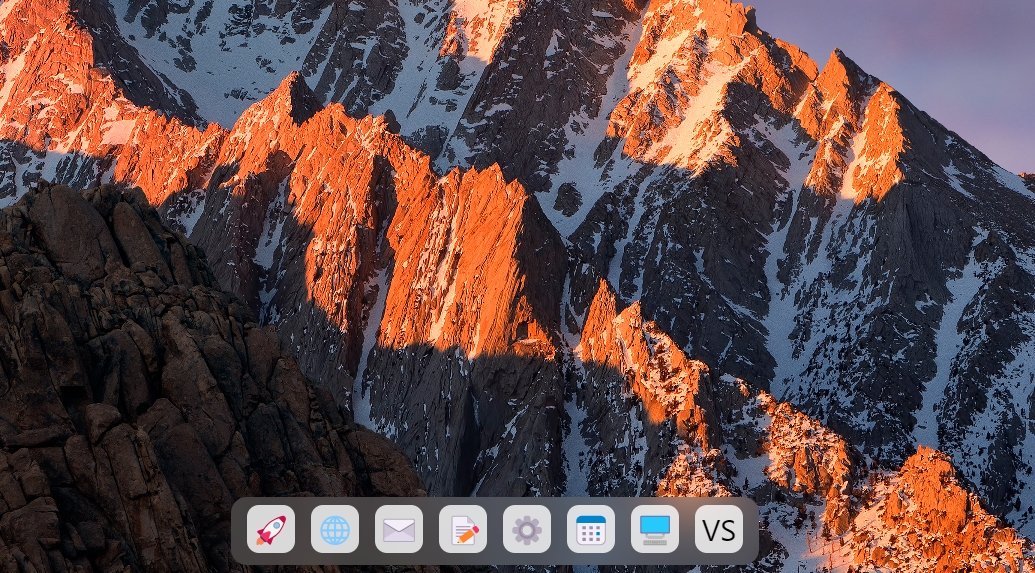Image resolution: width=1035 pixels, height=573 pixels.
Task: Click dock background left of rocket icon
Action: coord(239,530)
